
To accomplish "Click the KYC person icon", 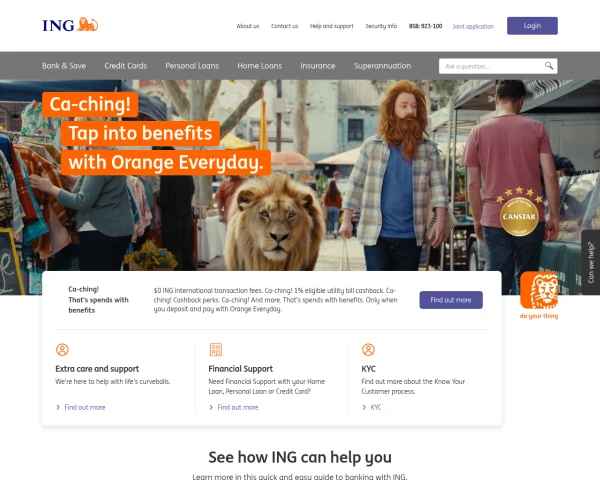I will 368,349.
